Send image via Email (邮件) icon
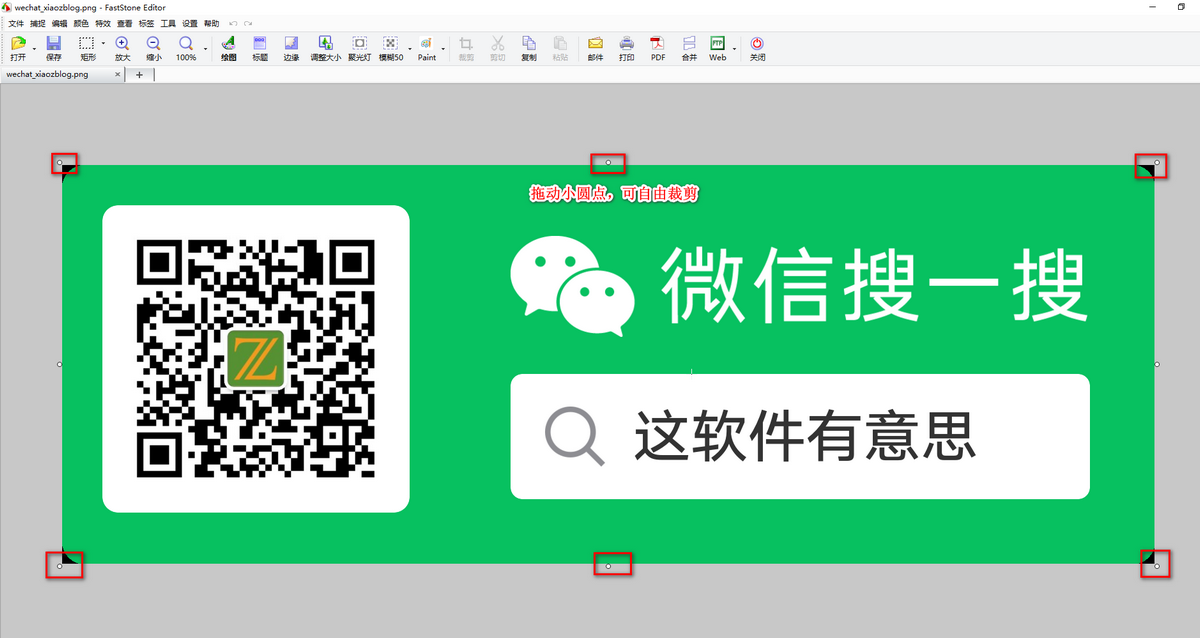 (x=595, y=47)
